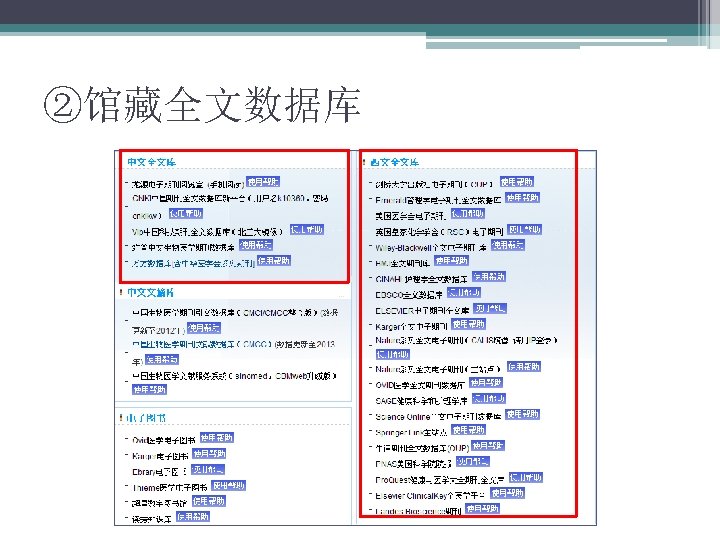Click the help button next to ELSEVIER journals
This screenshot has width=720, height=540.
click(x=490, y=308)
